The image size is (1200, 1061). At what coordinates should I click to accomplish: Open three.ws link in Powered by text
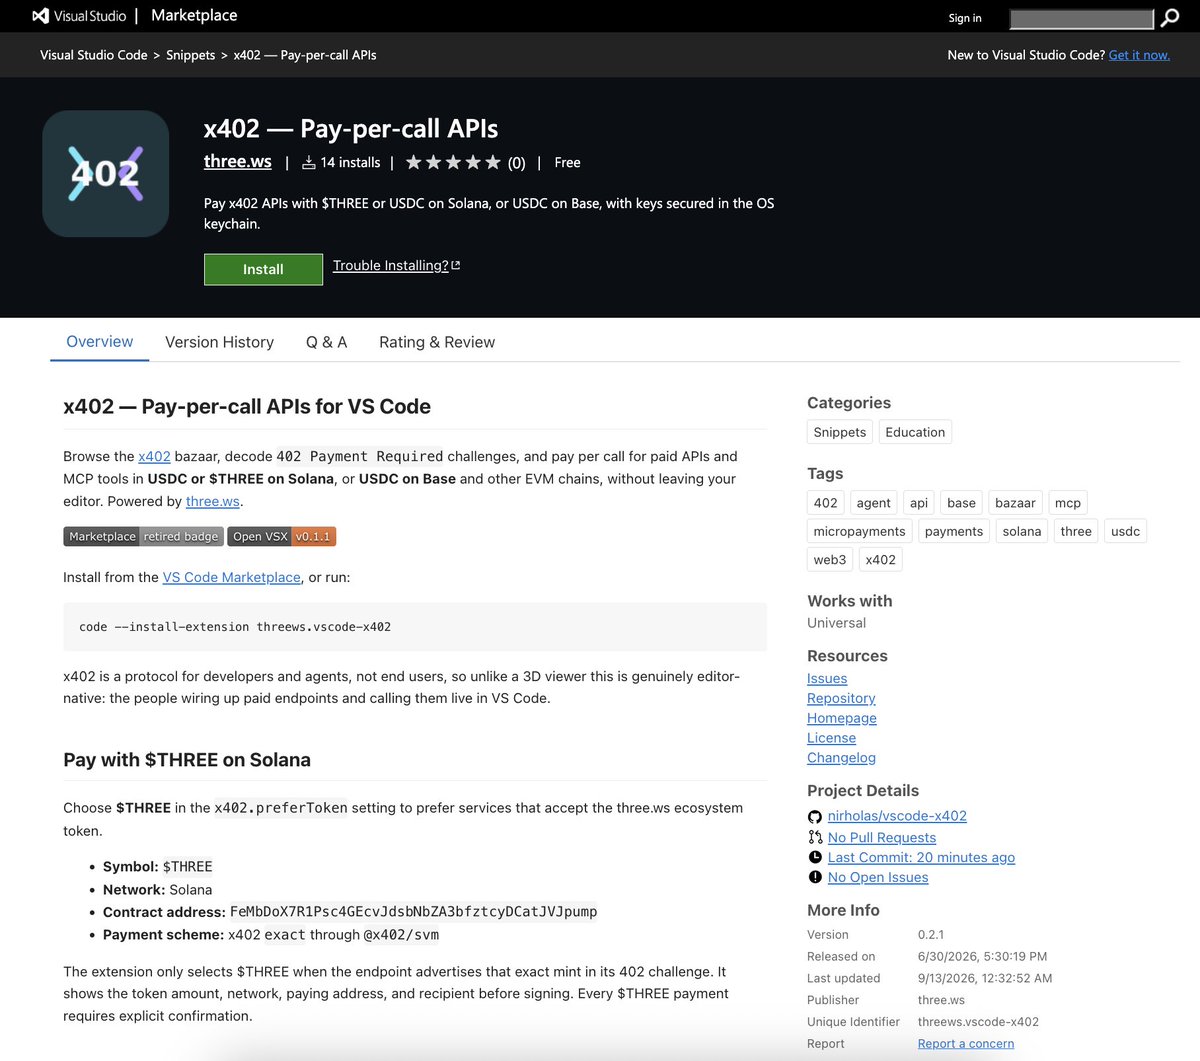coord(213,501)
